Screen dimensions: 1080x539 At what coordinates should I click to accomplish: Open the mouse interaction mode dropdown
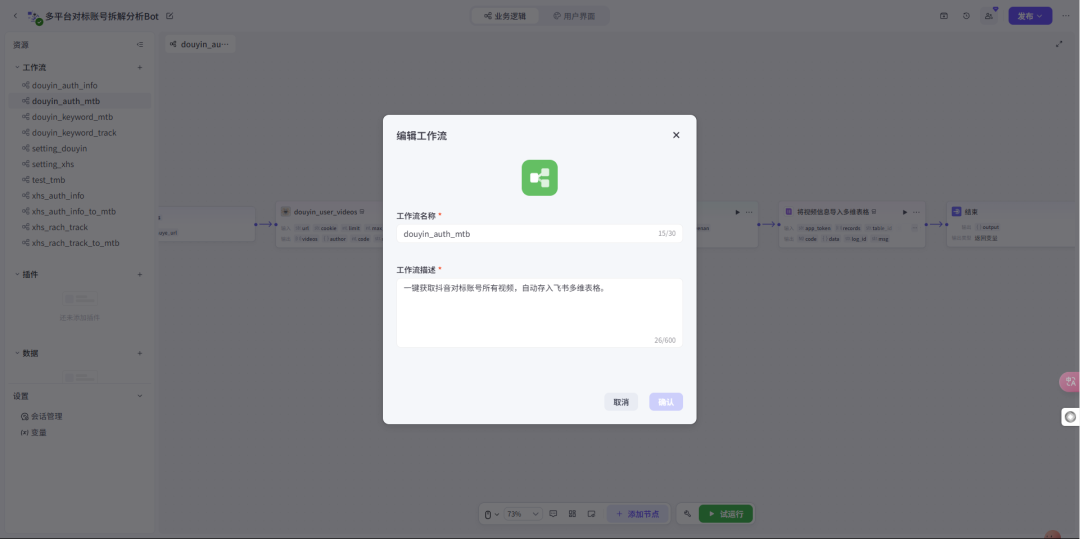click(x=491, y=514)
